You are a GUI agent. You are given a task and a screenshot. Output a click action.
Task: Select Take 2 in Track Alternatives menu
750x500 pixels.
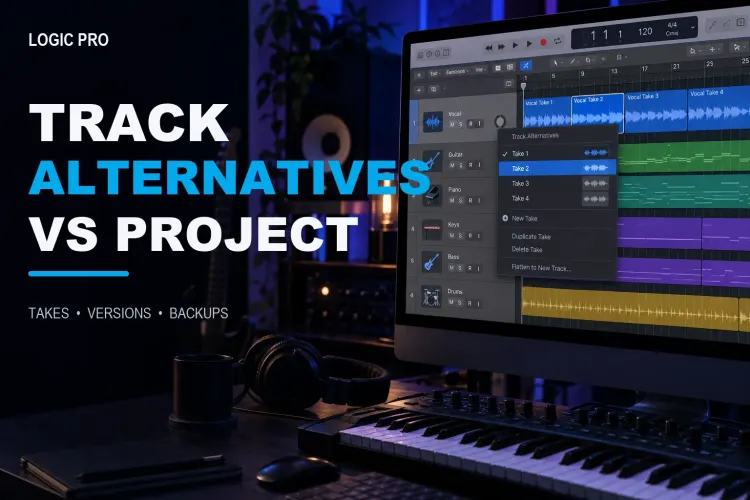(557, 168)
